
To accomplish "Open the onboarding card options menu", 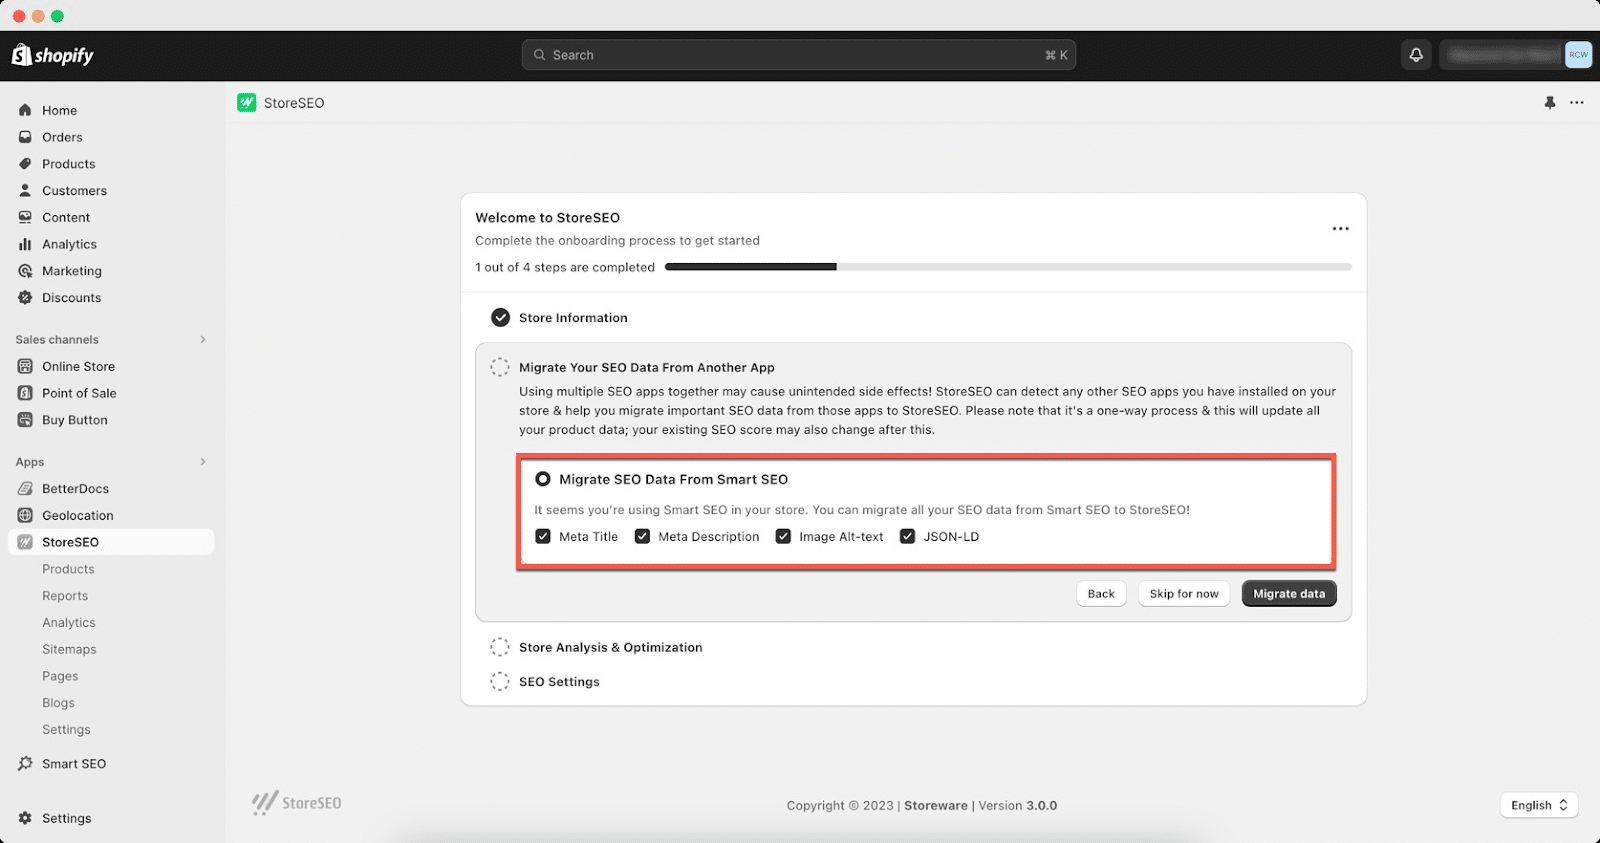I will tap(1340, 228).
